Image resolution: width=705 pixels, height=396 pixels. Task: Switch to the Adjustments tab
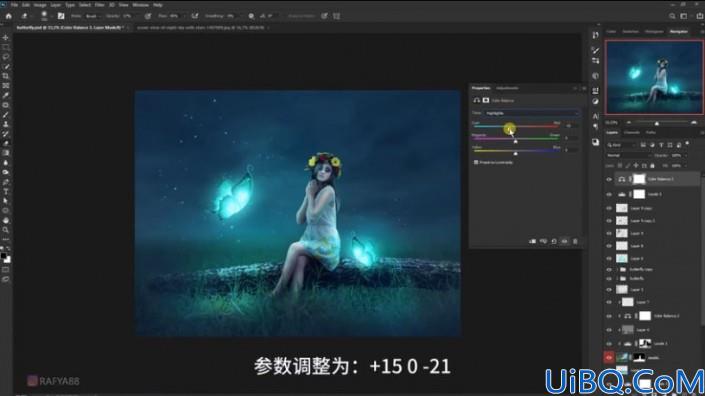tap(507, 88)
